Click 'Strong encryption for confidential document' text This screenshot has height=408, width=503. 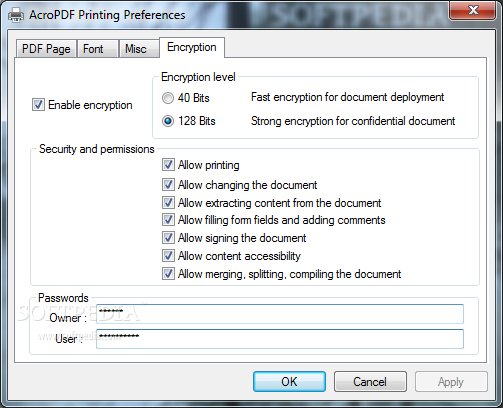click(353, 121)
